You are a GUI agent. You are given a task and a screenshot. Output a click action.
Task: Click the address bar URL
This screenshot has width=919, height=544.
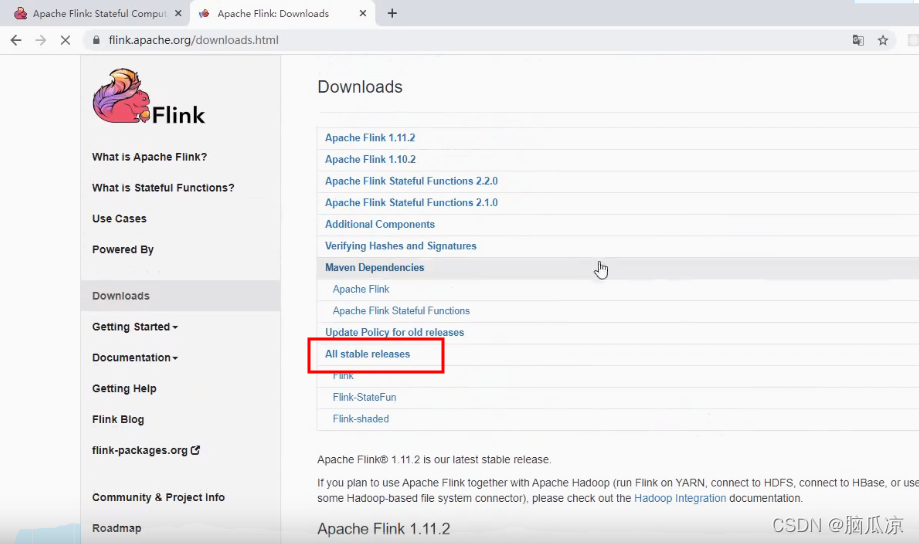[x=193, y=40]
